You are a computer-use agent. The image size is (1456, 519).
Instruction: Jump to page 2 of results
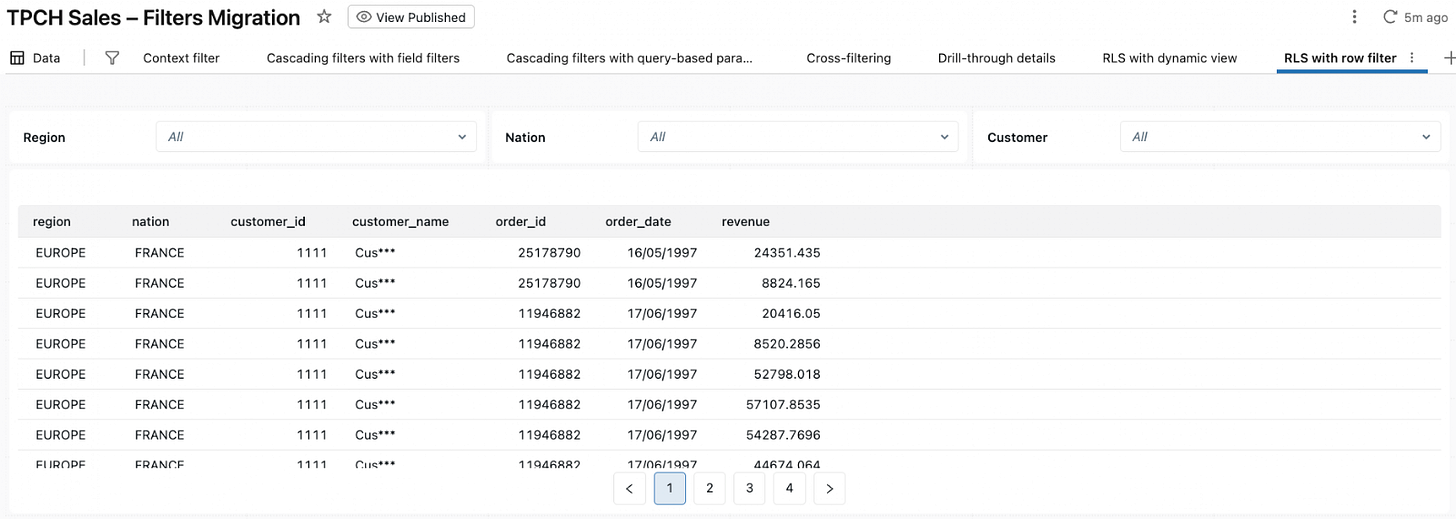click(709, 488)
